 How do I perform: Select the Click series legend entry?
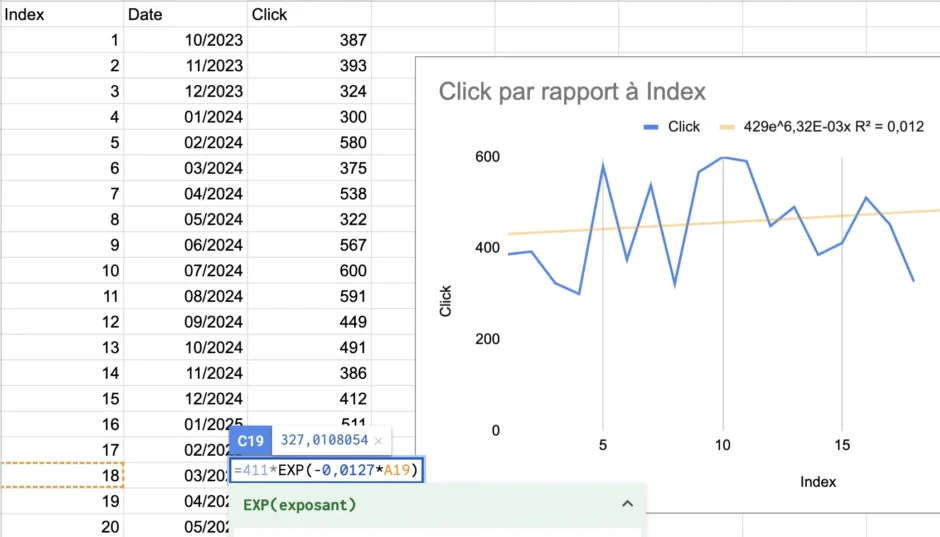pos(671,126)
